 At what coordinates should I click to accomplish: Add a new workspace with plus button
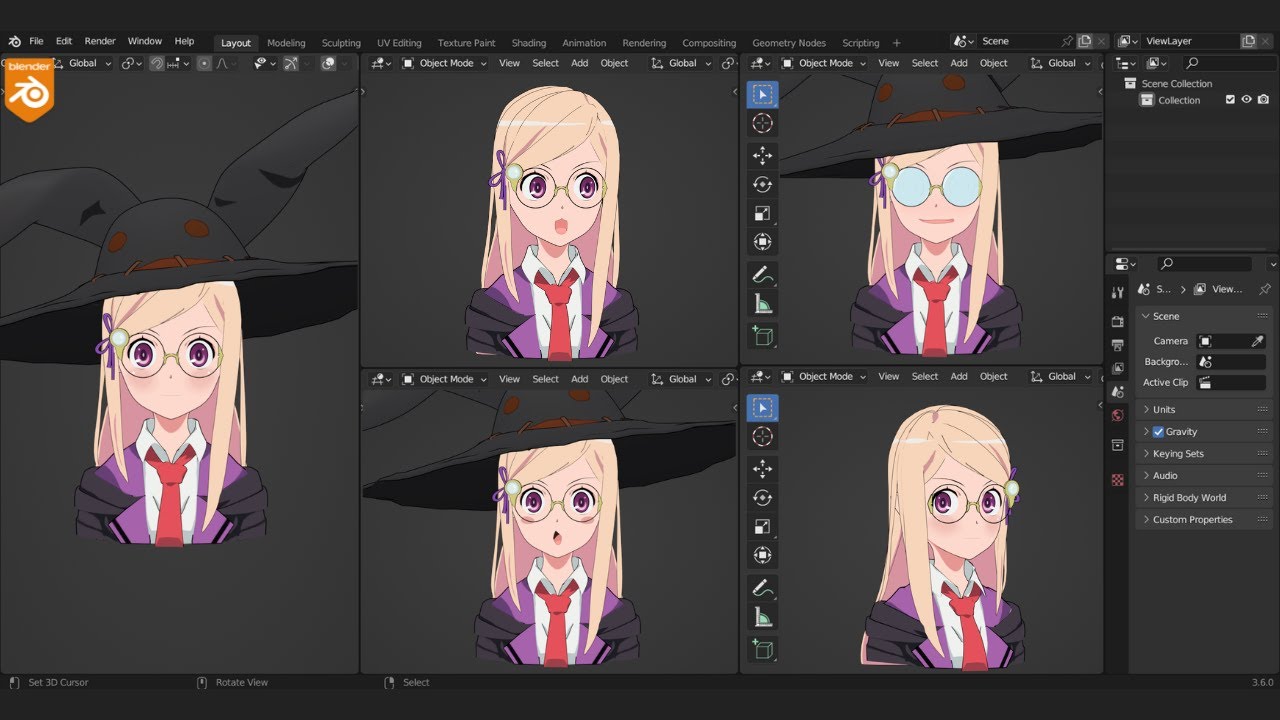point(896,43)
